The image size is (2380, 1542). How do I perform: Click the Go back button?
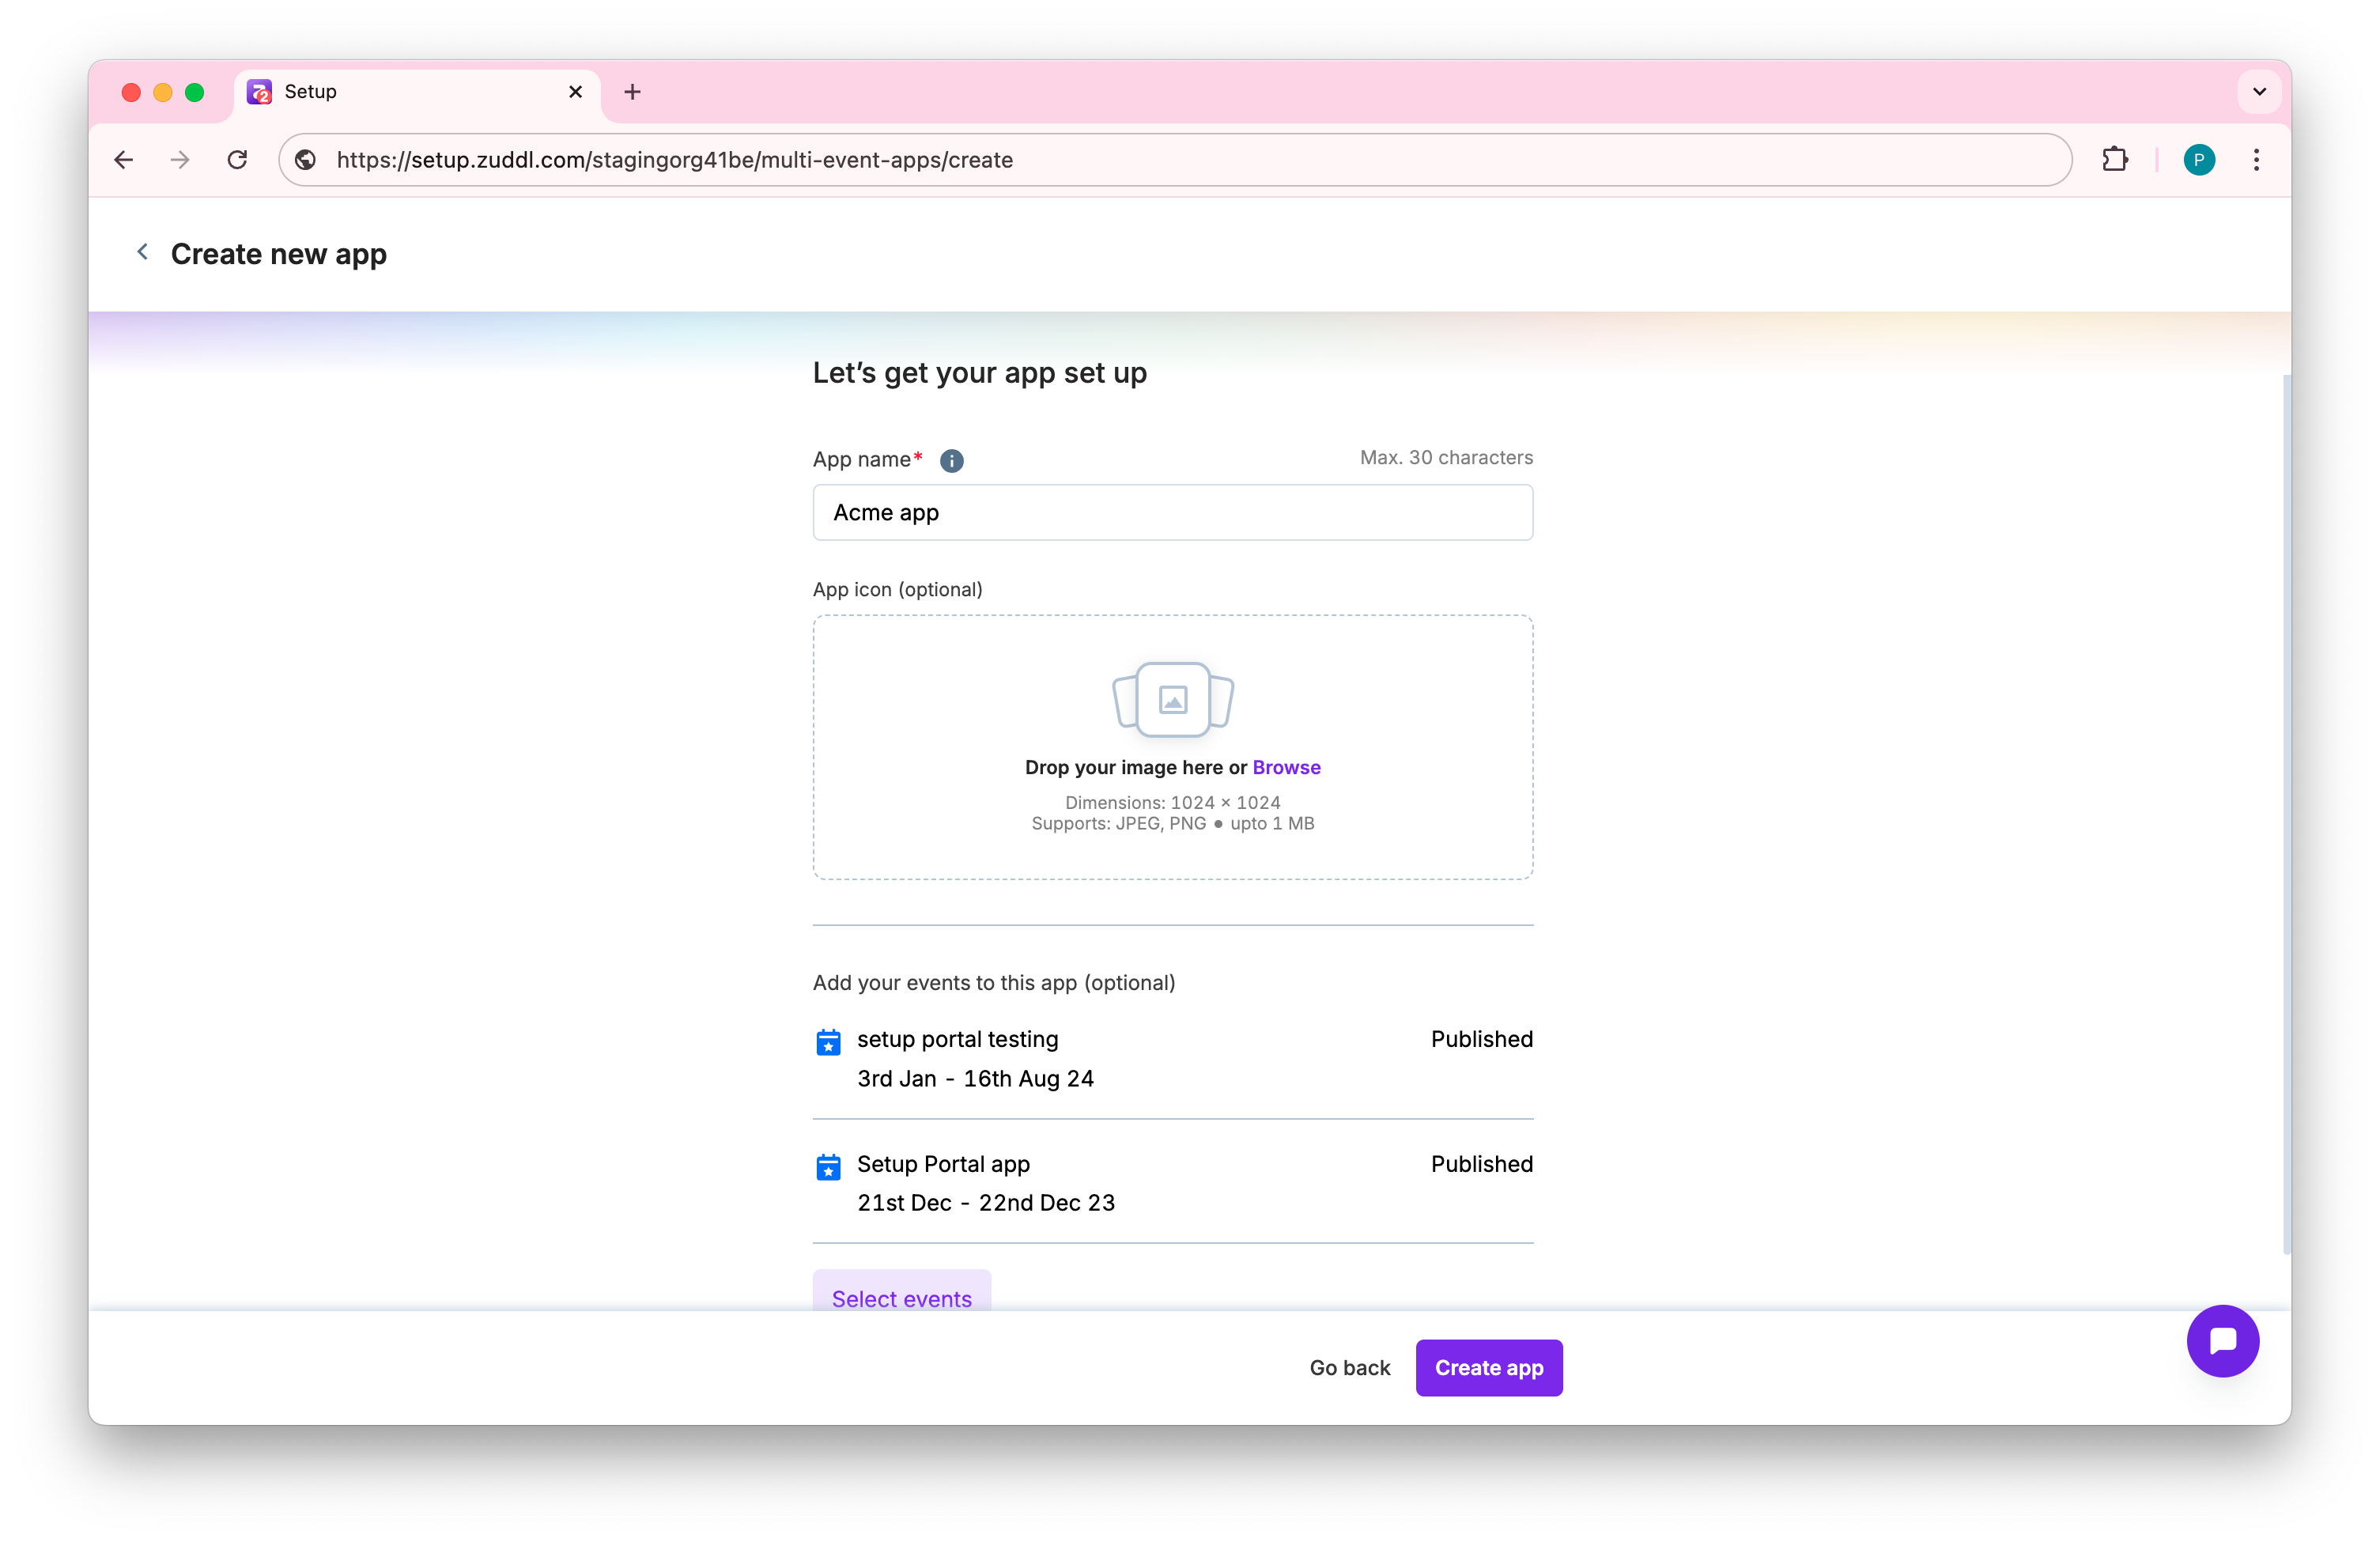[1349, 1367]
